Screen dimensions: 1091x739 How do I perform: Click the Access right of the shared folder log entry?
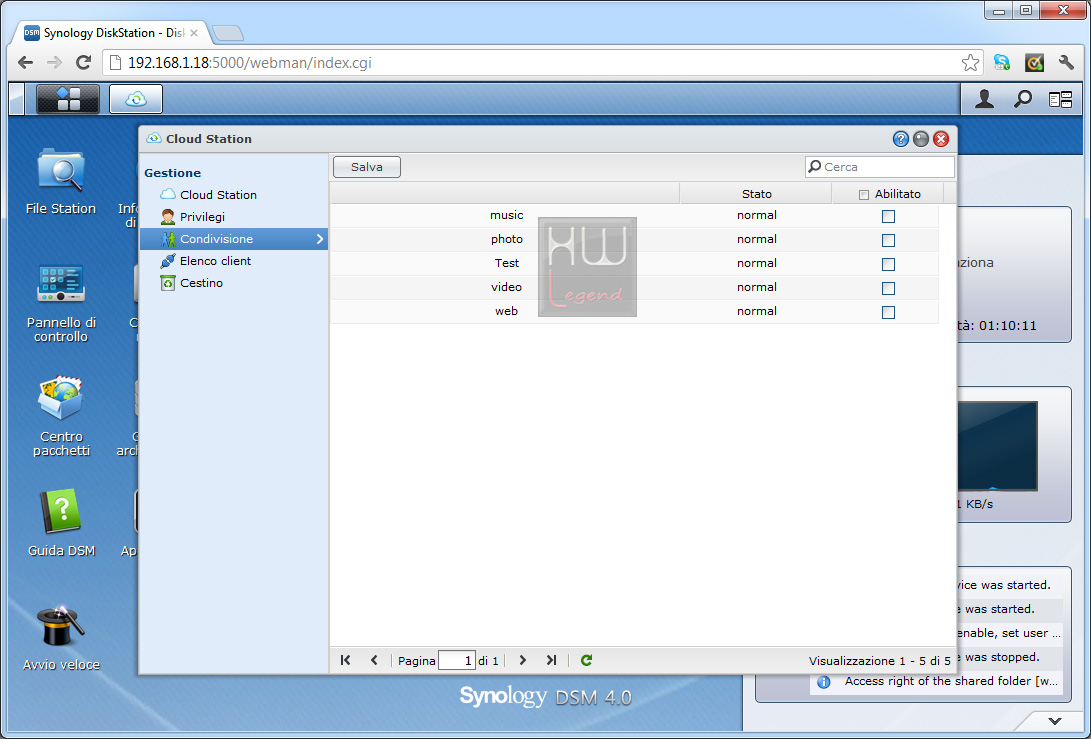937,681
